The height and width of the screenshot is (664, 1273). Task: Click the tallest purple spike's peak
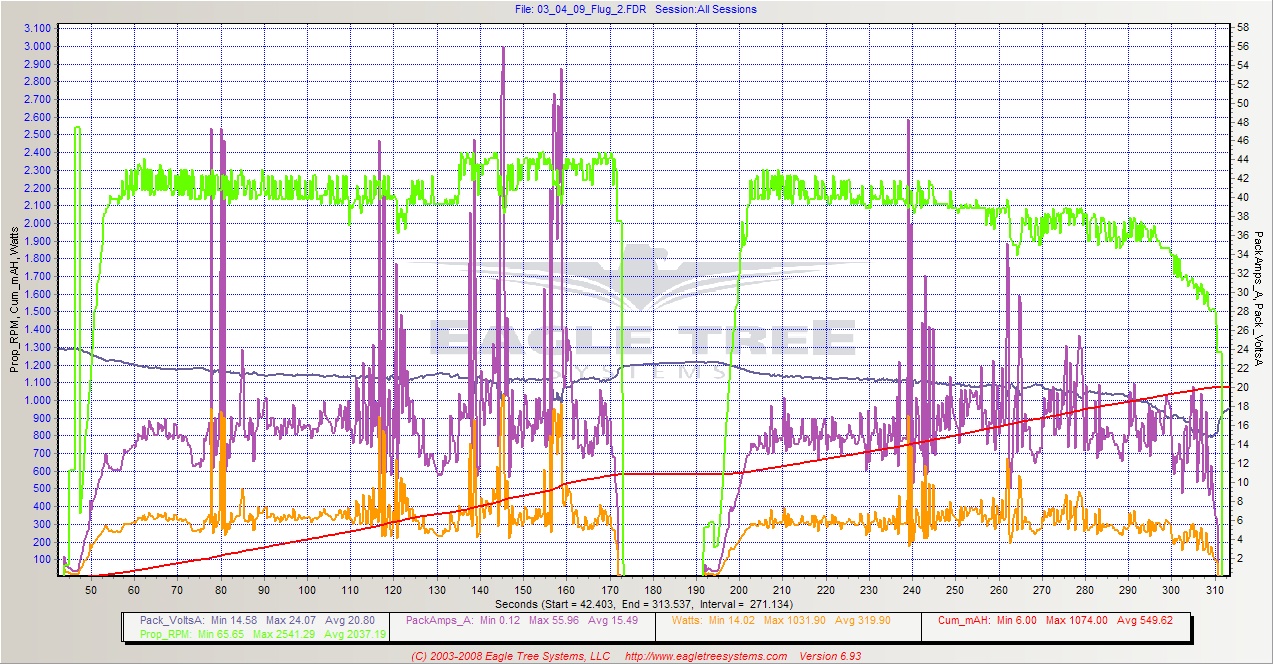(502, 48)
